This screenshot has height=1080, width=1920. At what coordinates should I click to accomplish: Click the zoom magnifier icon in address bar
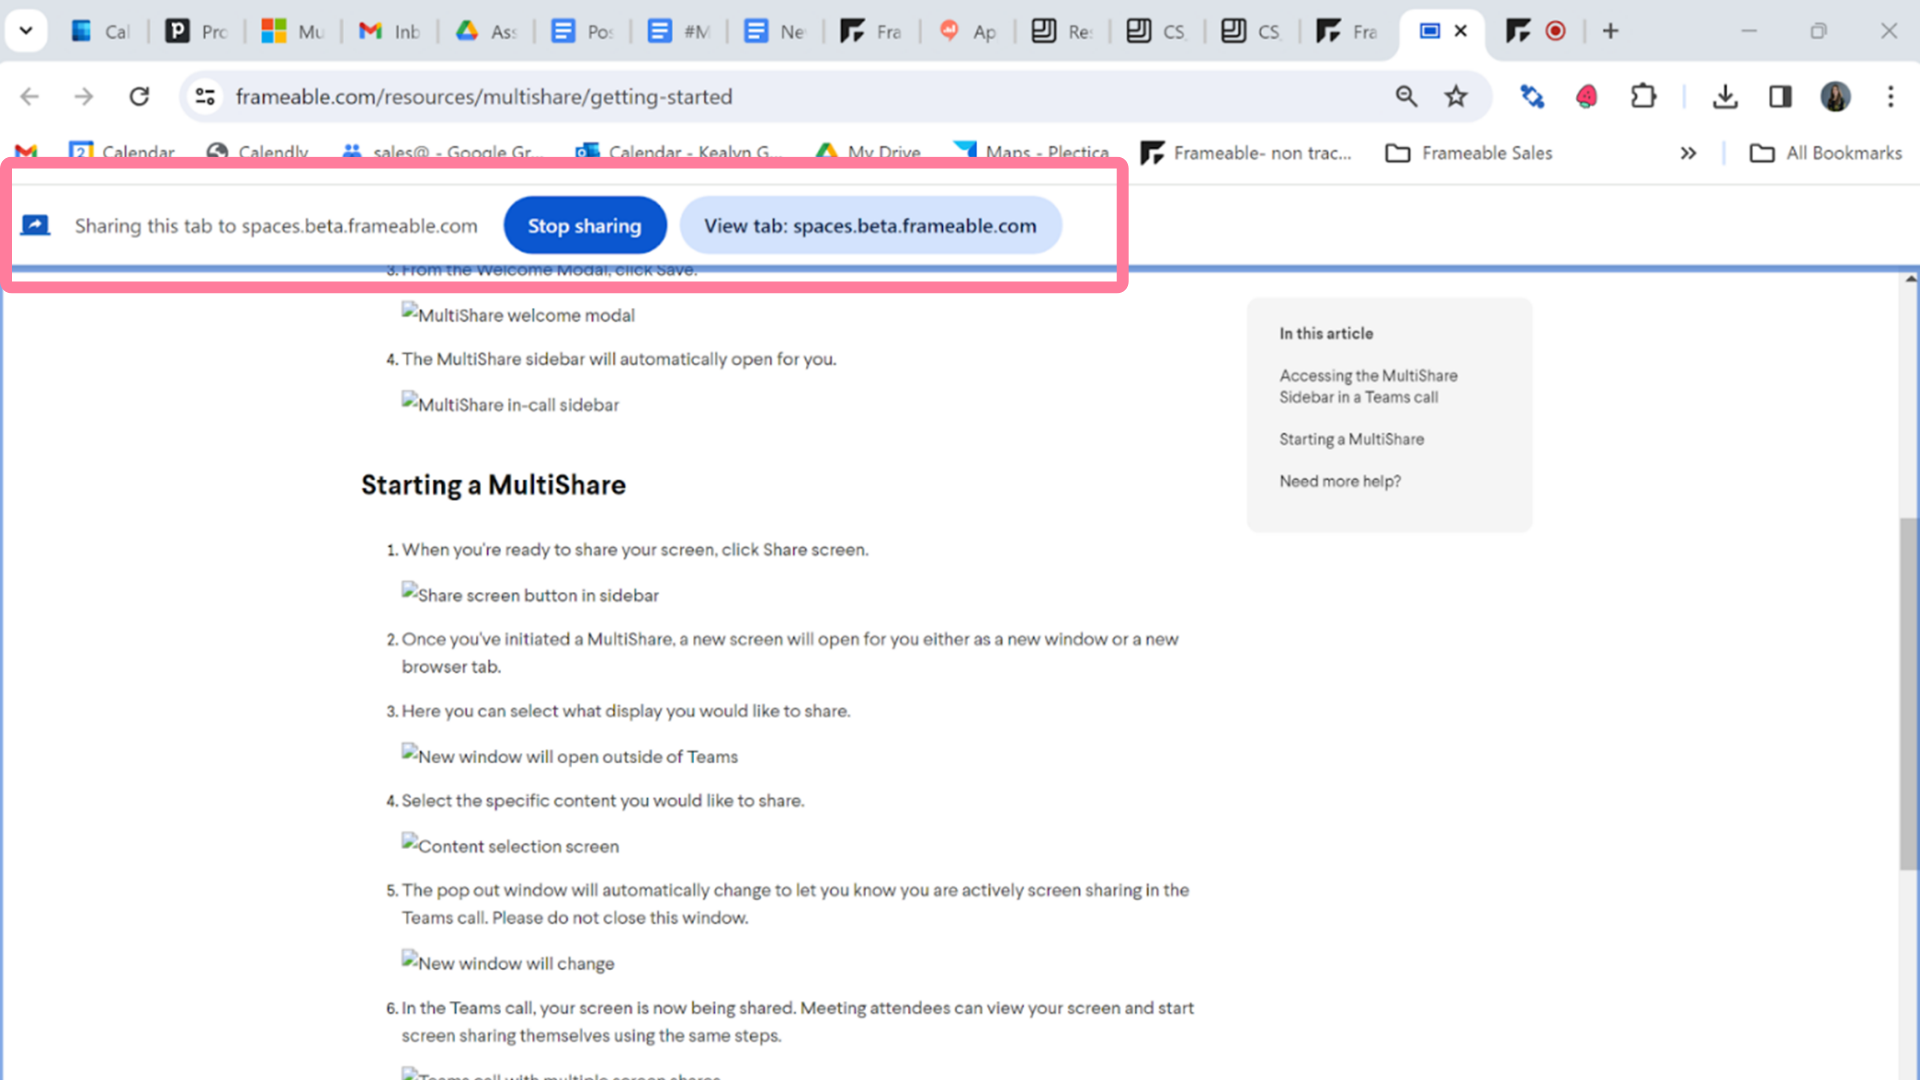tap(1406, 96)
